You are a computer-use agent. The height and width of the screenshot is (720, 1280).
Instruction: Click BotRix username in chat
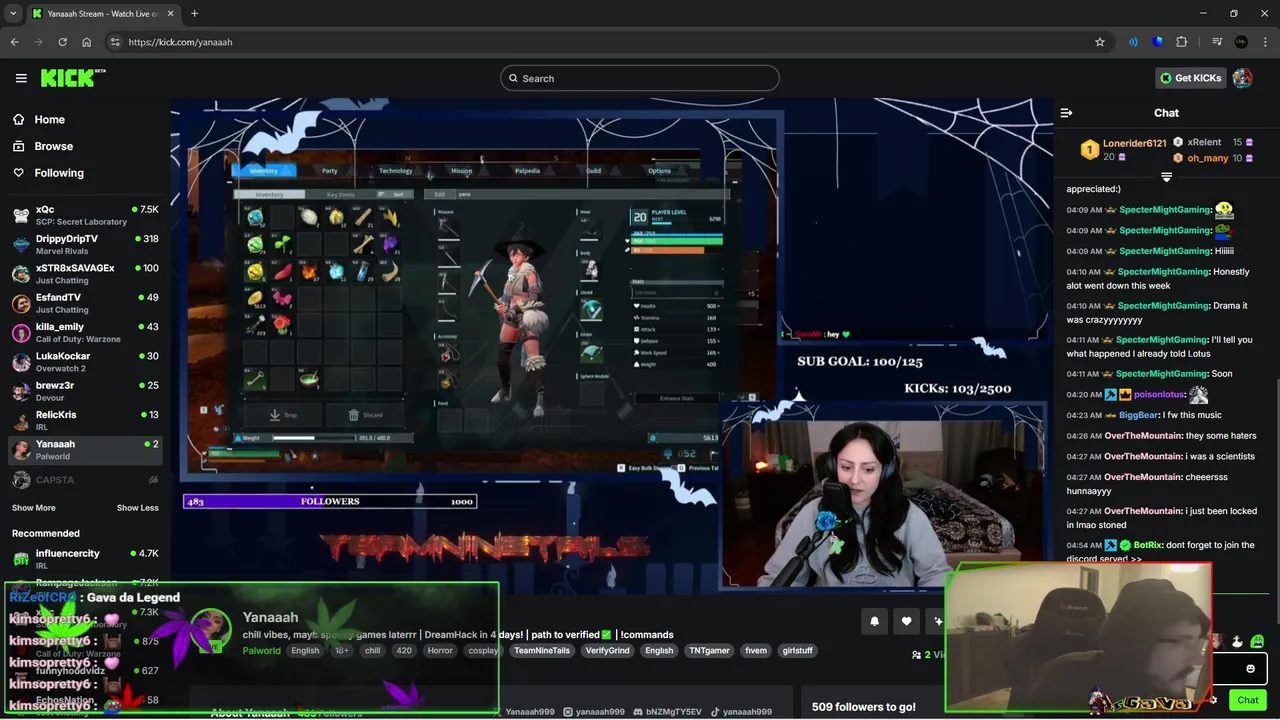click(1148, 545)
